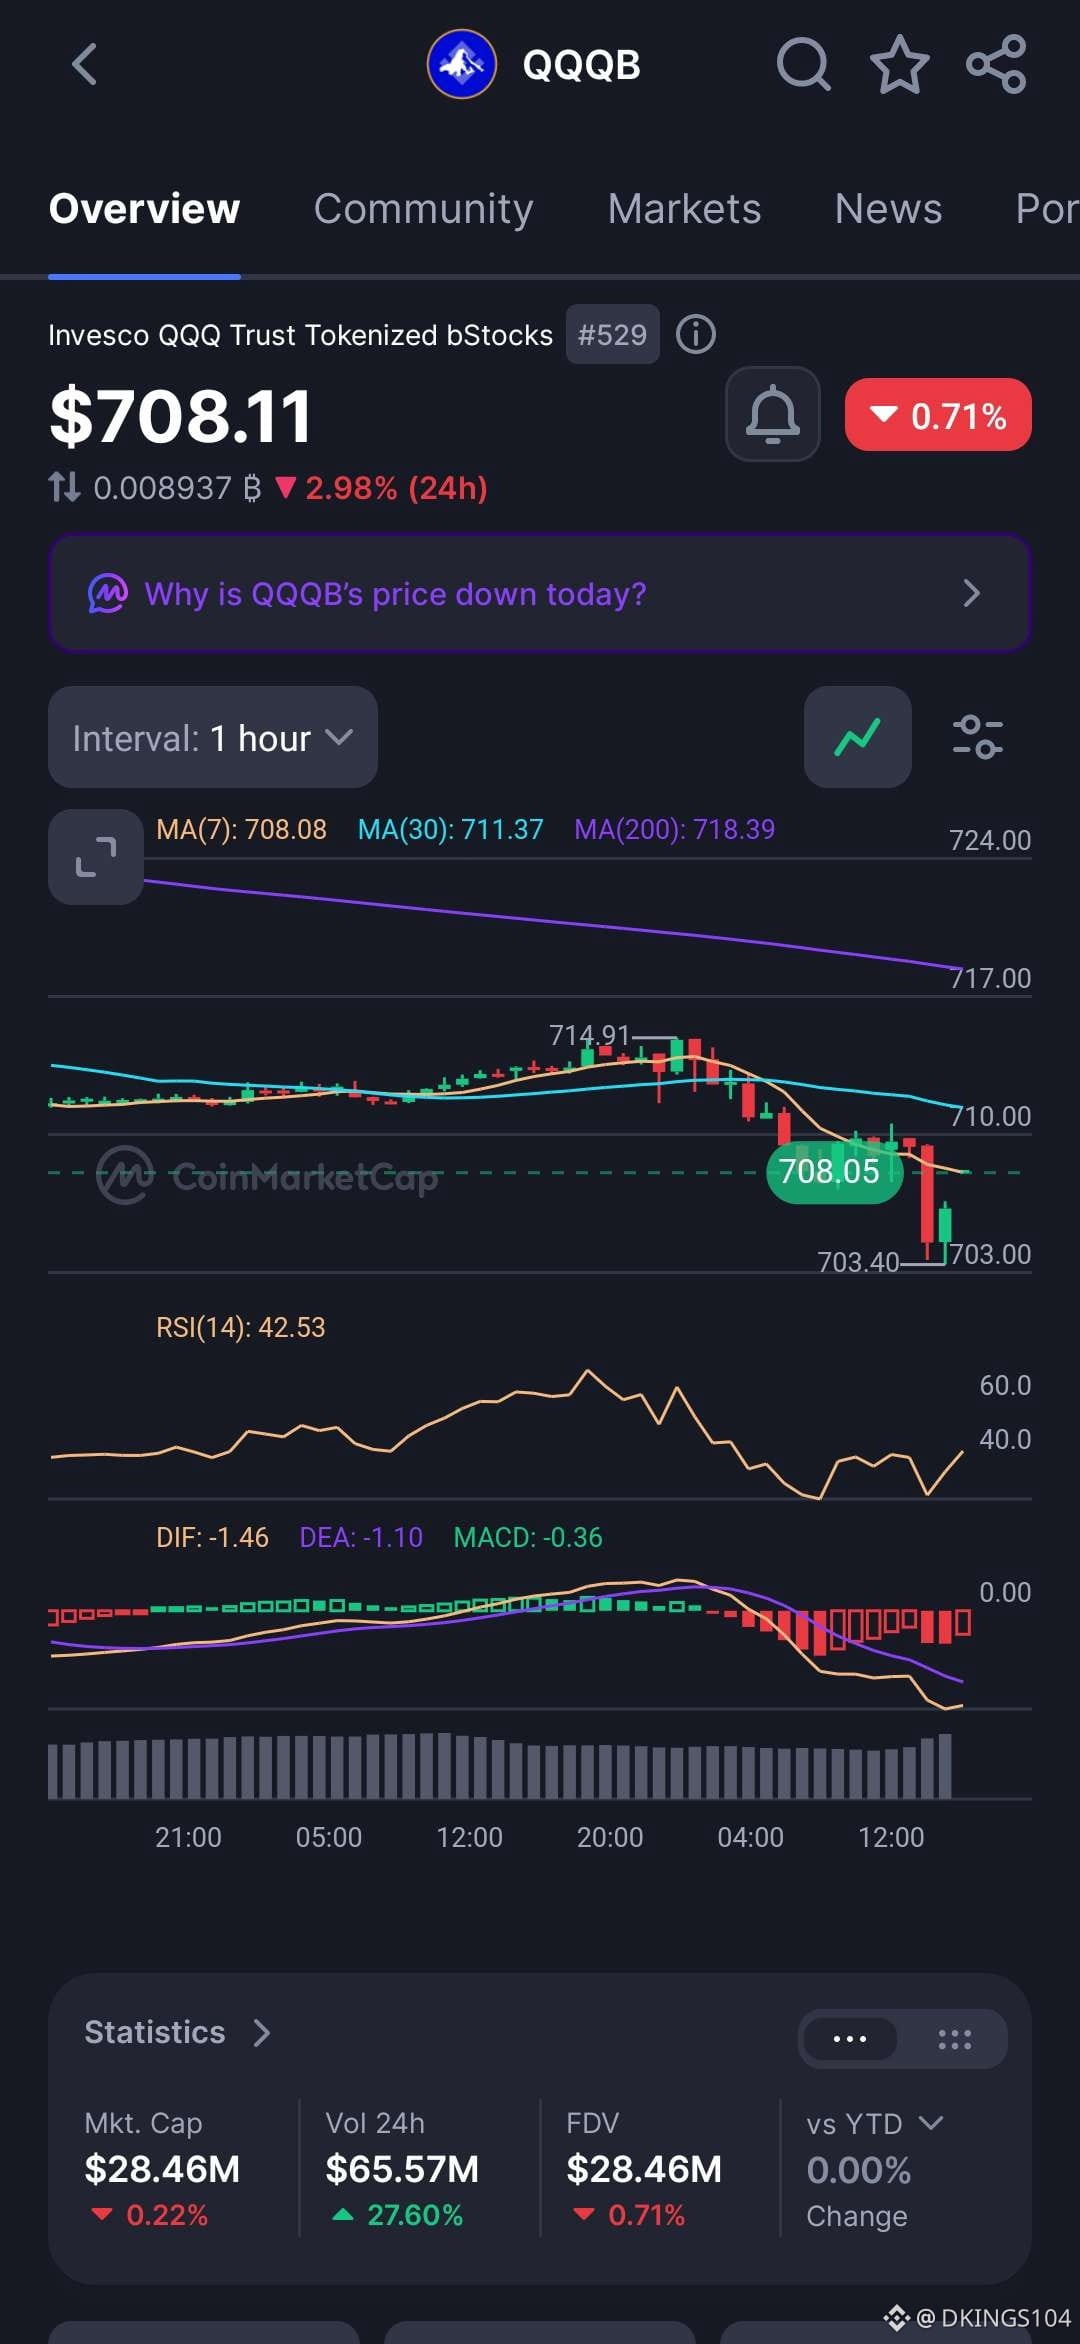Image resolution: width=1080 pixels, height=2344 pixels.
Task: Tap the 0.00% YTD change value
Action: [x=859, y=2170]
